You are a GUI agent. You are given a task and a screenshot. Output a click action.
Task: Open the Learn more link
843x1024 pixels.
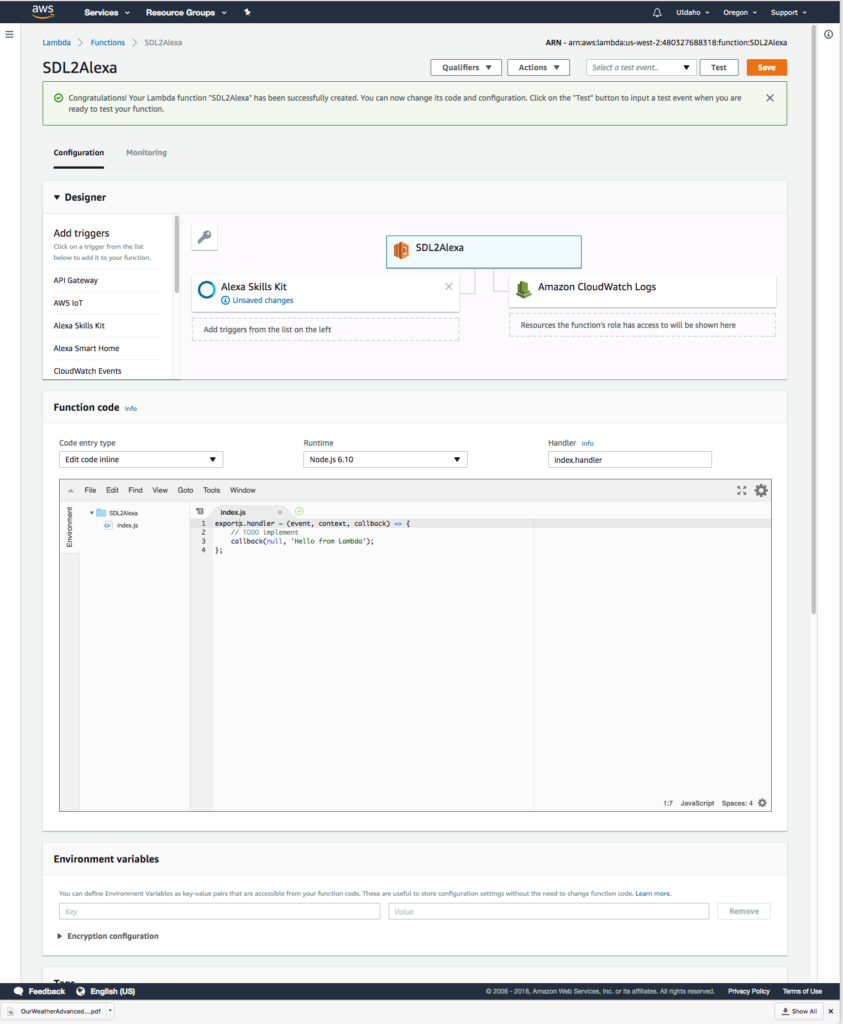click(653, 893)
